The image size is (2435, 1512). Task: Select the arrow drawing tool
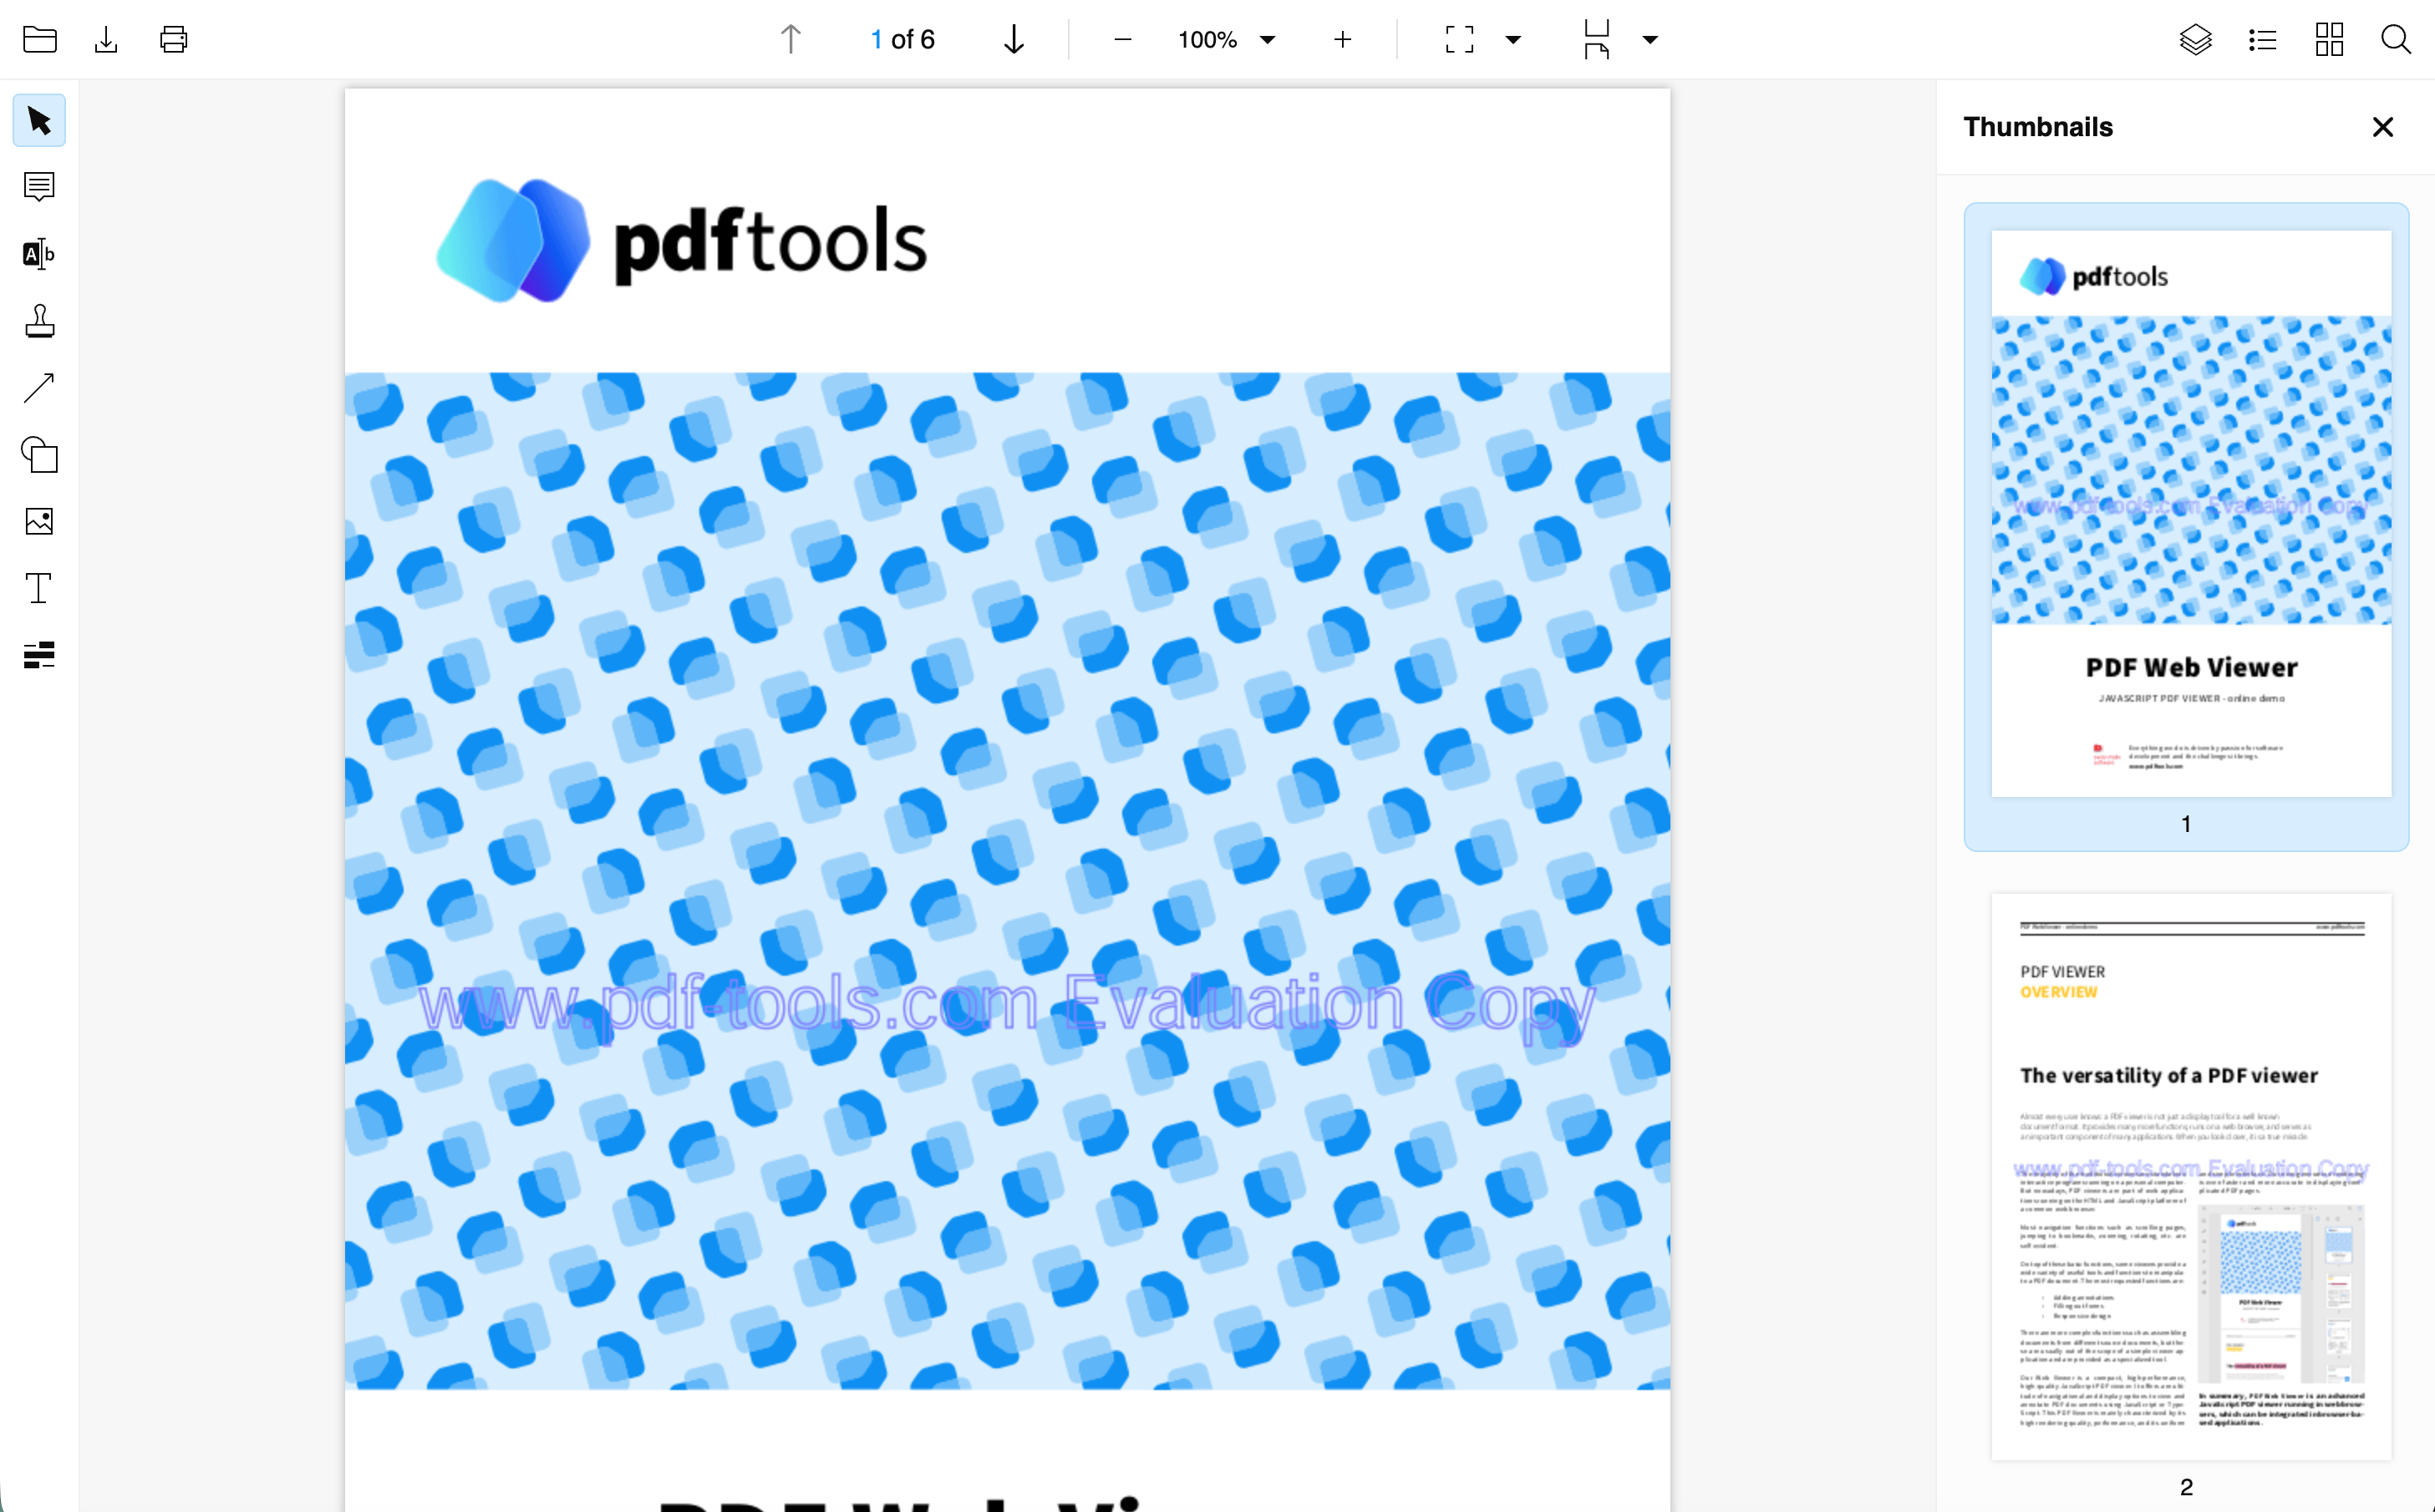pos(39,387)
